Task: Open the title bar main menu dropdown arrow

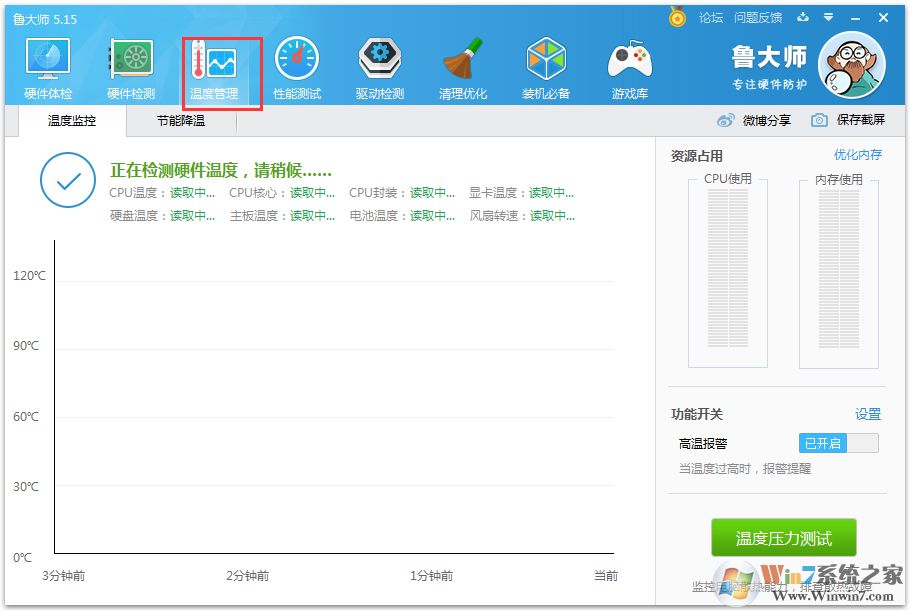Action: point(828,18)
